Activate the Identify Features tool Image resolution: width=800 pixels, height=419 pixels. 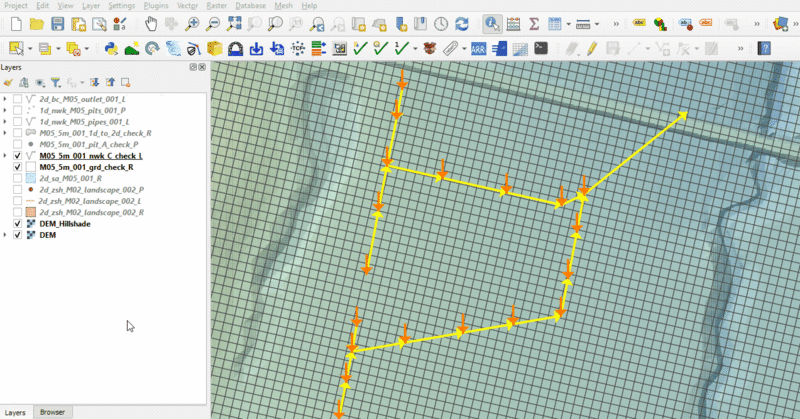pos(491,23)
